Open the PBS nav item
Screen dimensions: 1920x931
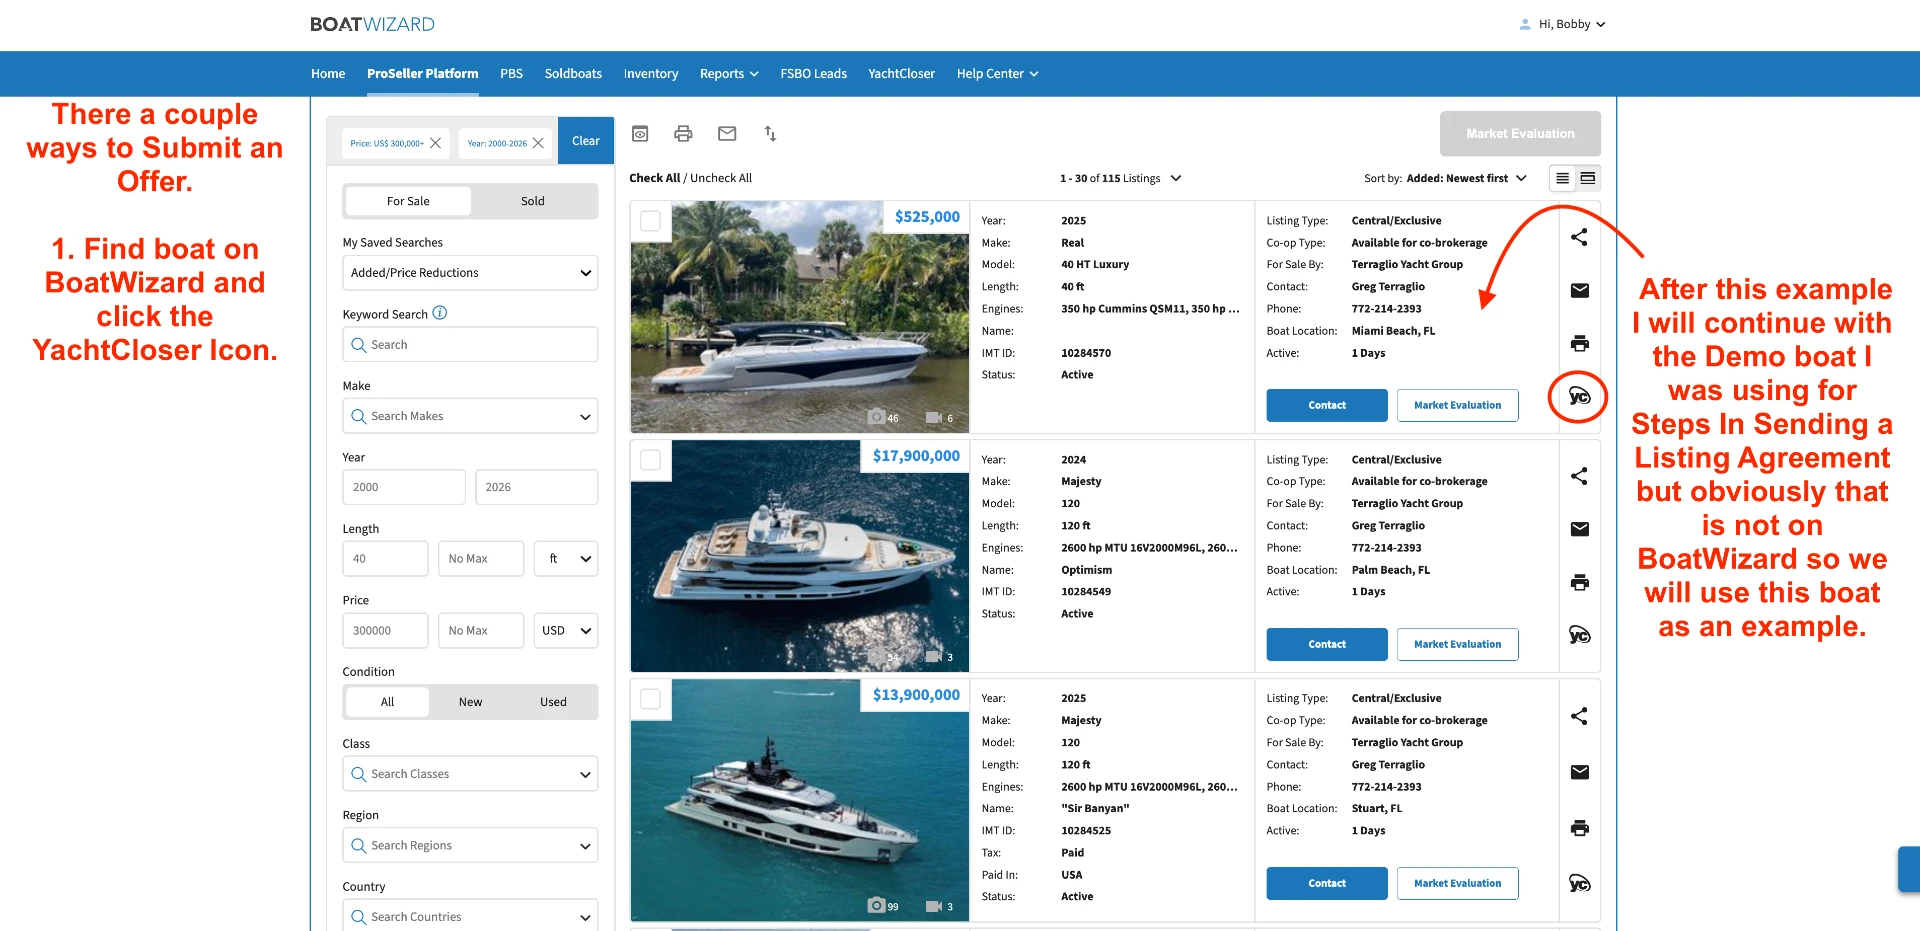point(512,74)
